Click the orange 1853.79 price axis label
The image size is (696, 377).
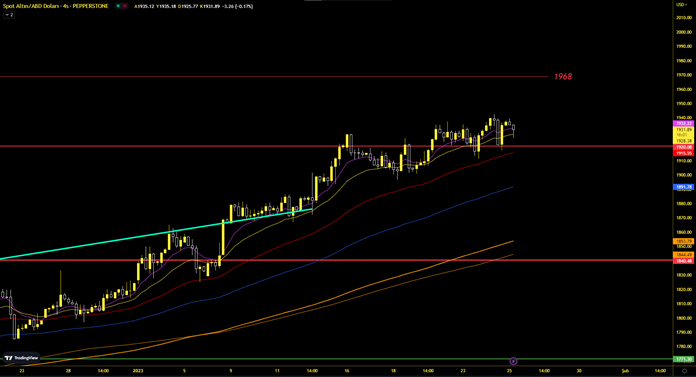(x=684, y=241)
